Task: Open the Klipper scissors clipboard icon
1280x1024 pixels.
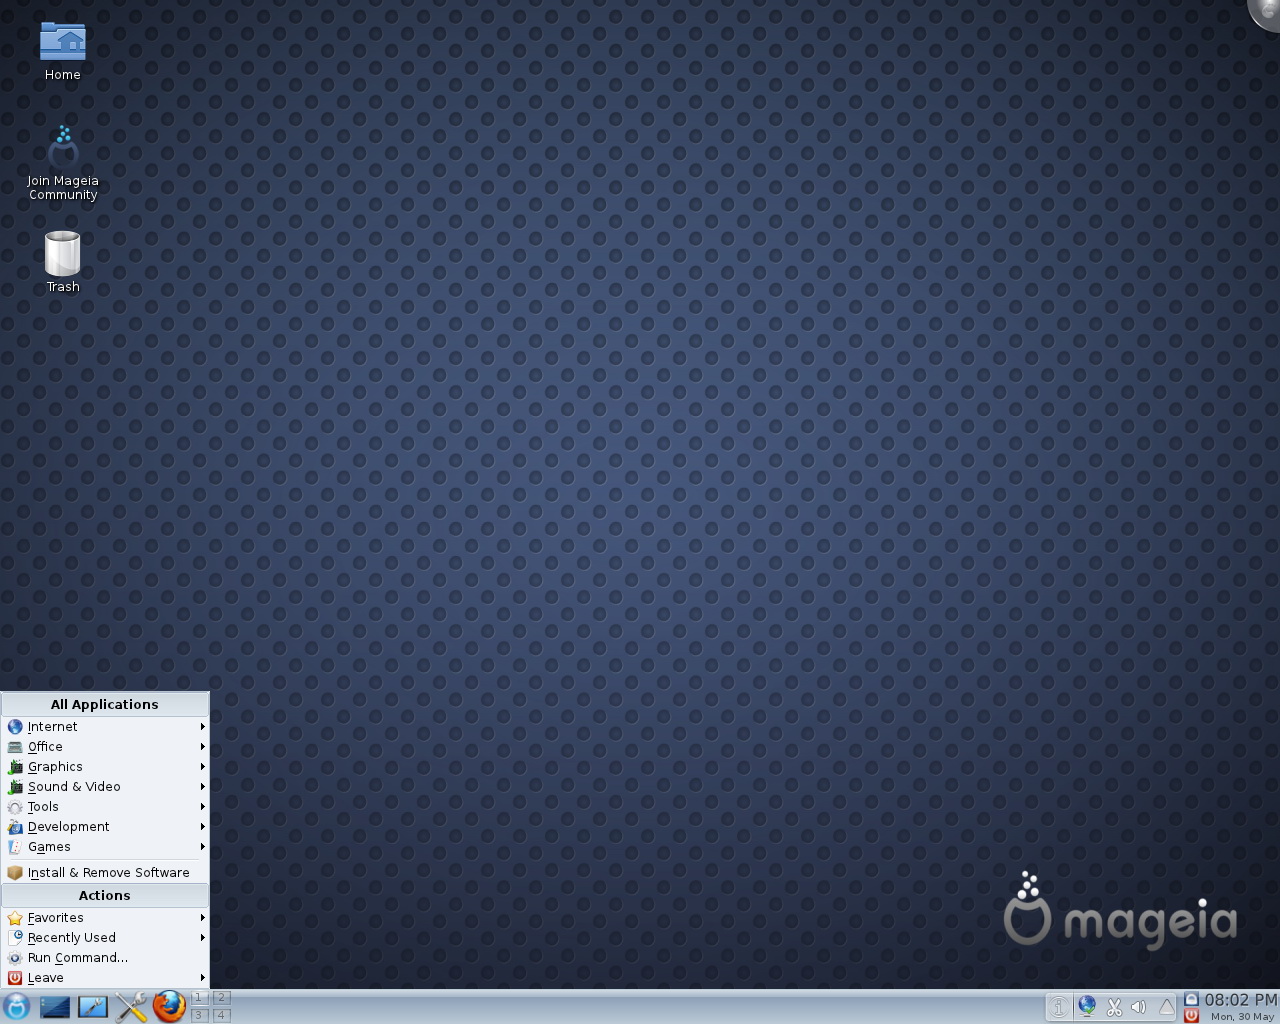Action: point(1114,1007)
